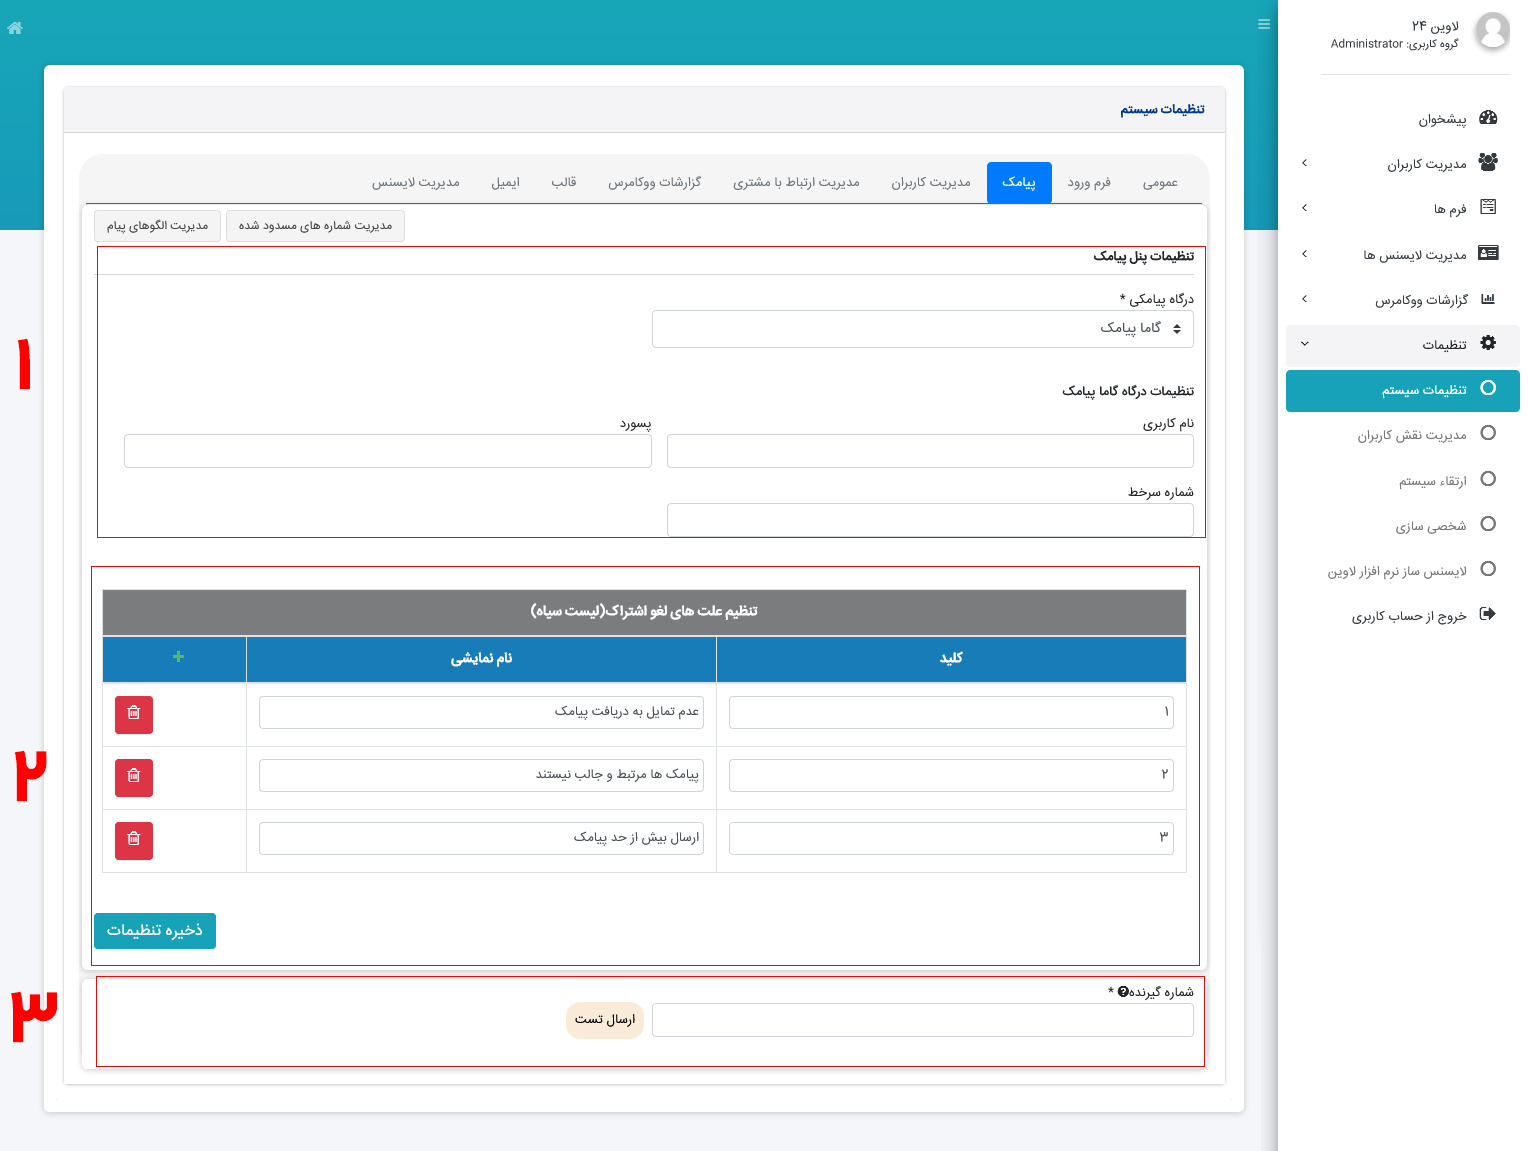The width and height of the screenshot is (1528, 1151).
Task: Click the WooCommerce reports chart icon in sidebar
Action: 1489,298
